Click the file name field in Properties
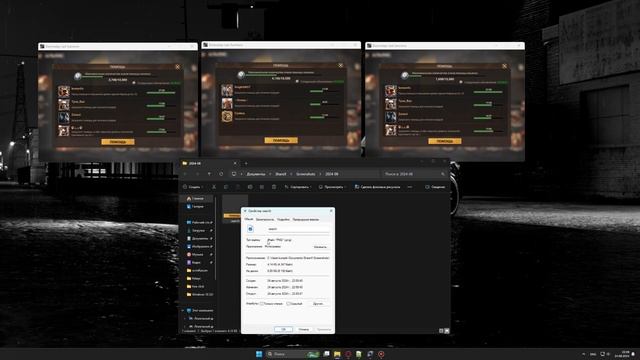Image resolution: width=640 pixels, height=360 pixels. pyautogui.click(x=298, y=229)
